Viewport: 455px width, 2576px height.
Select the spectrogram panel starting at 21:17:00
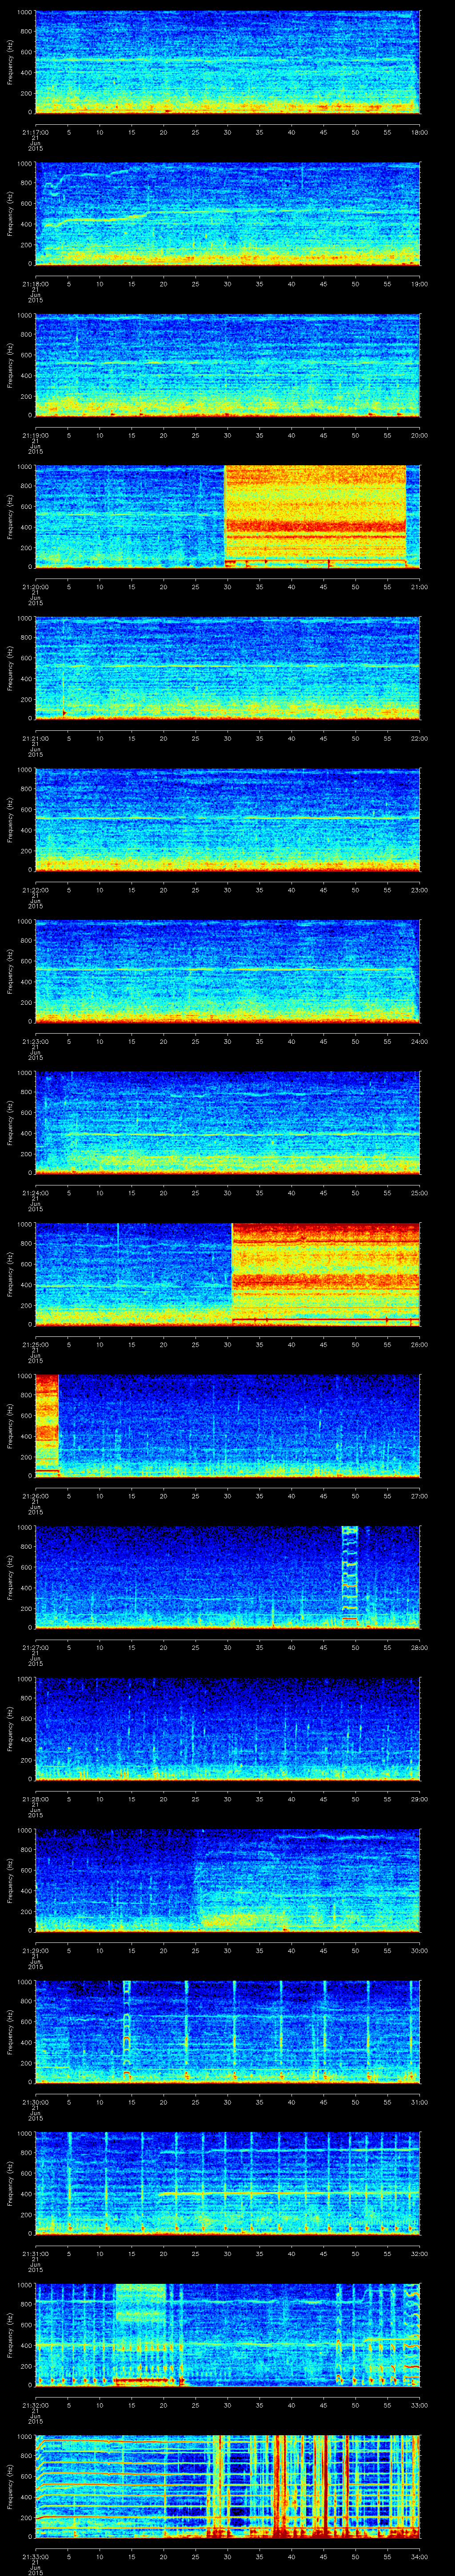tap(227, 62)
